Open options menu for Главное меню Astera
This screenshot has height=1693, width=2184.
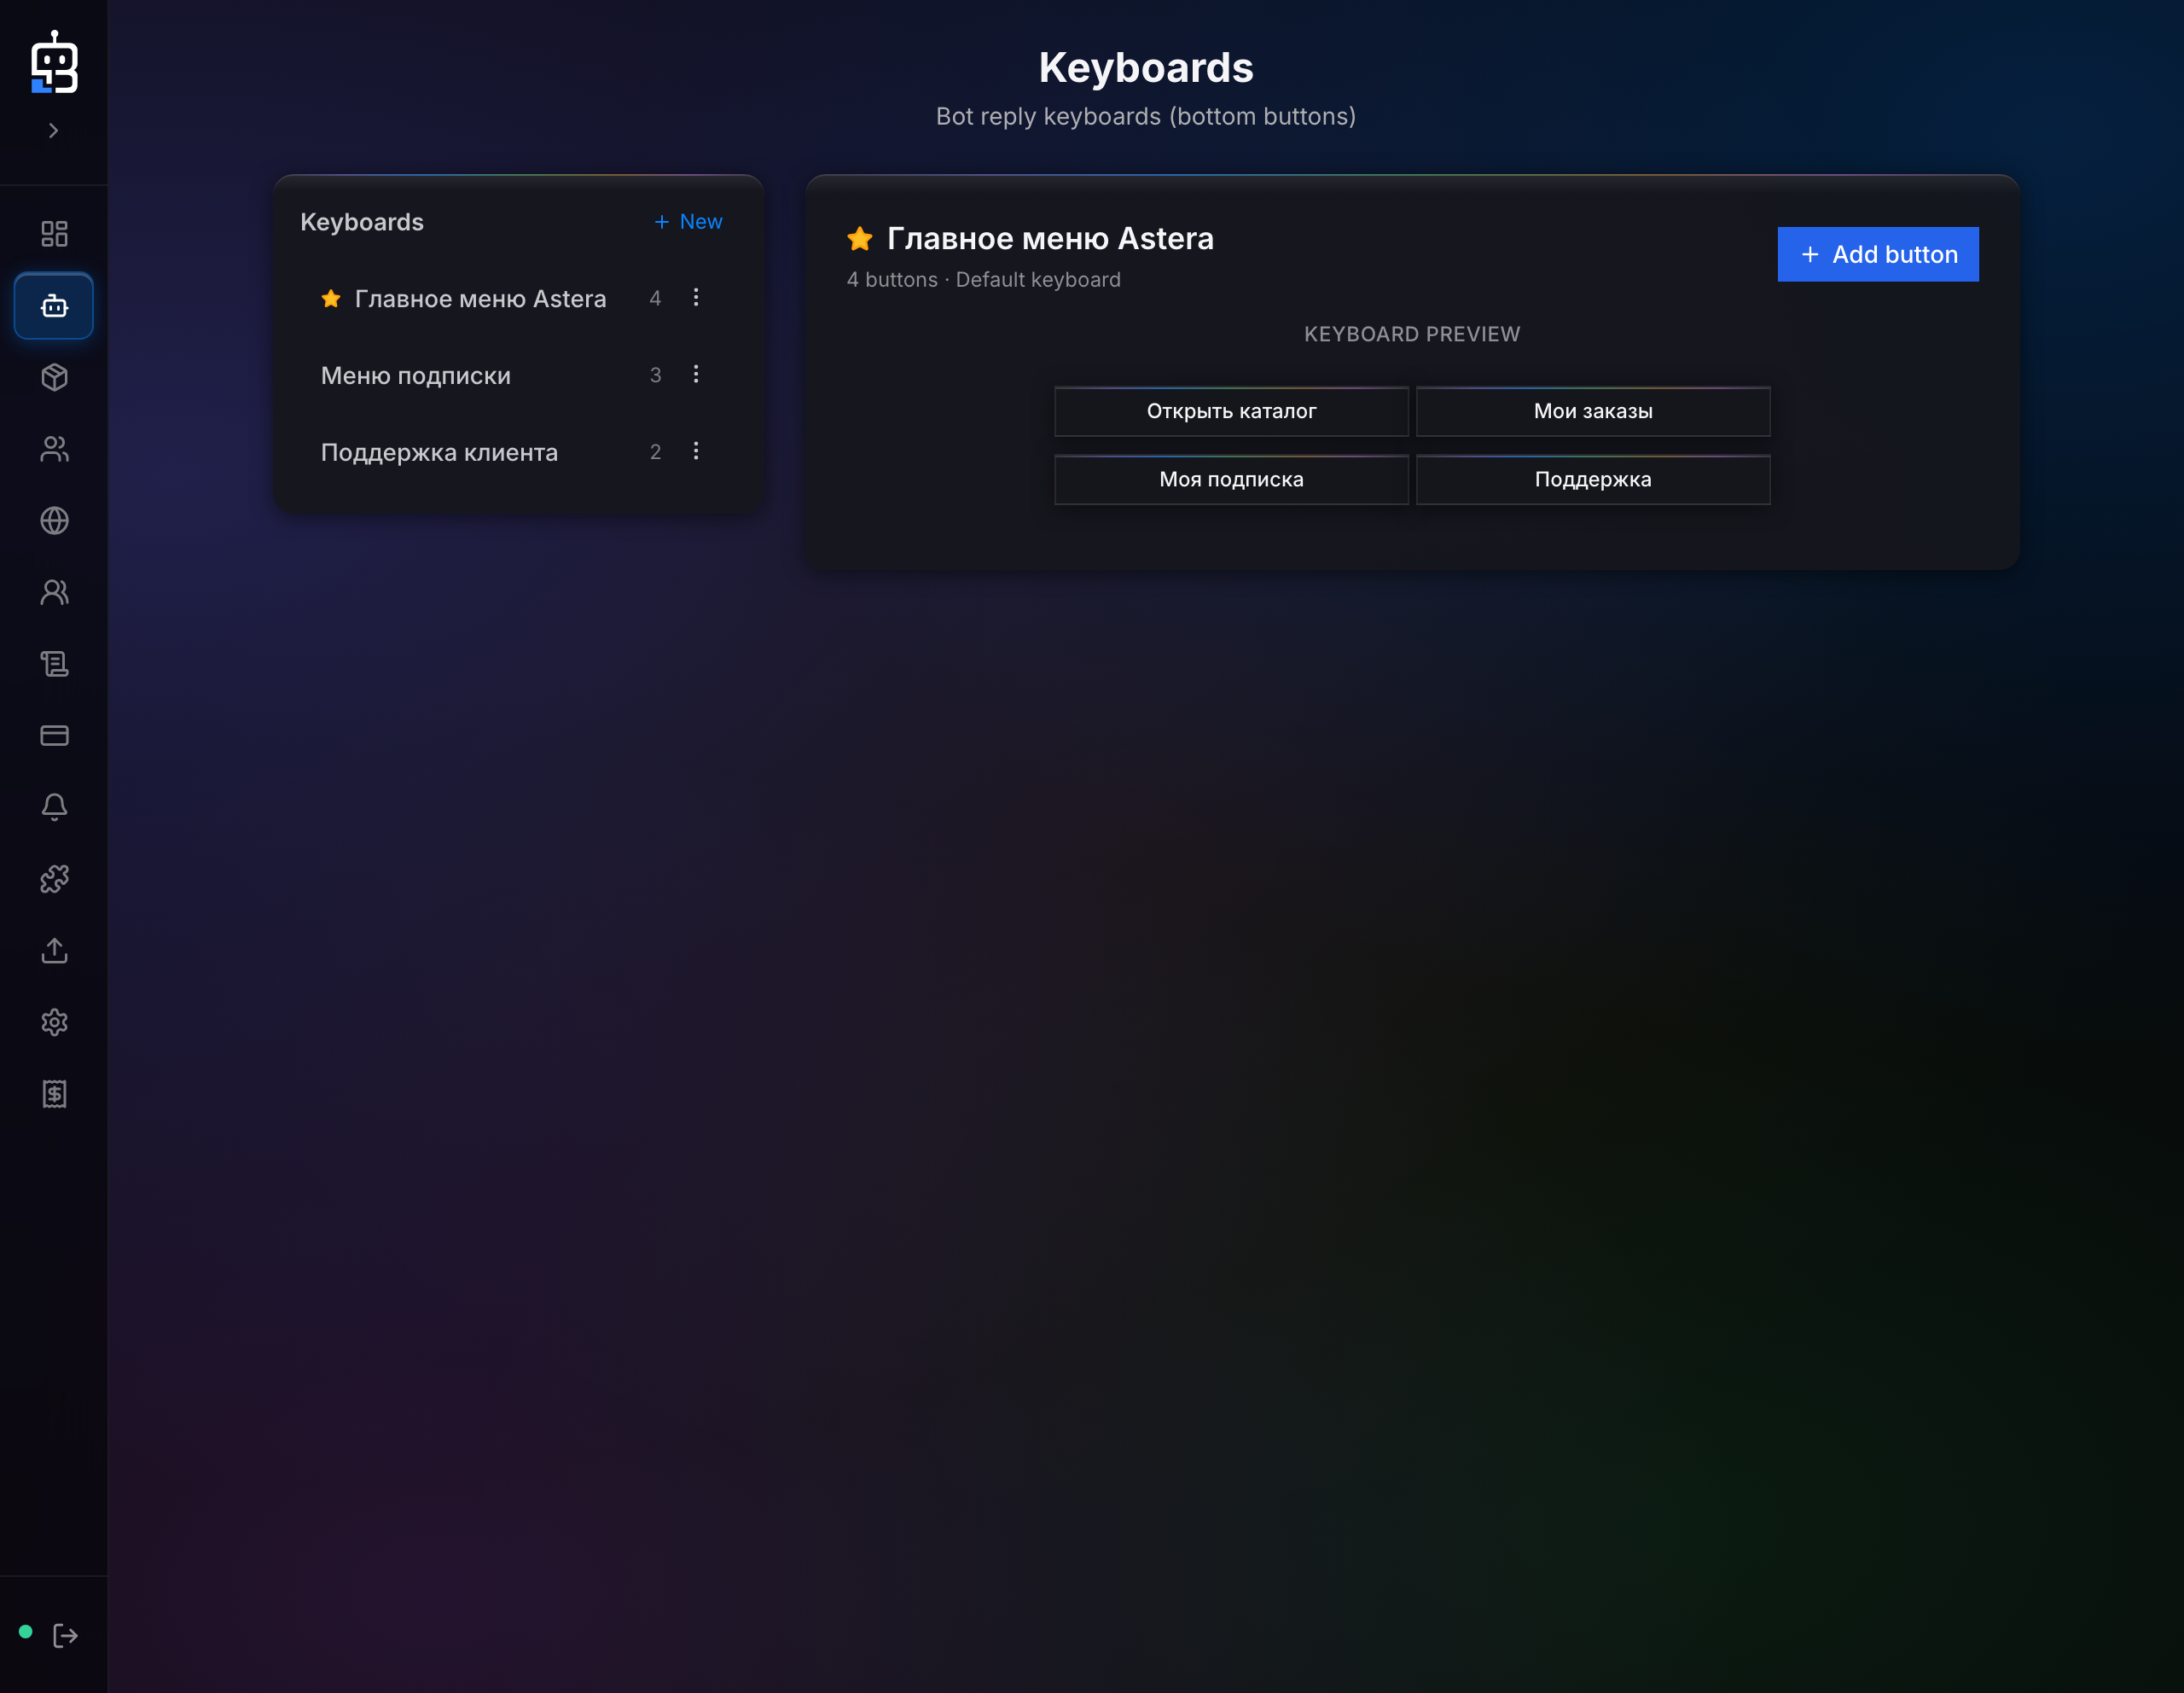click(x=696, y=298)
